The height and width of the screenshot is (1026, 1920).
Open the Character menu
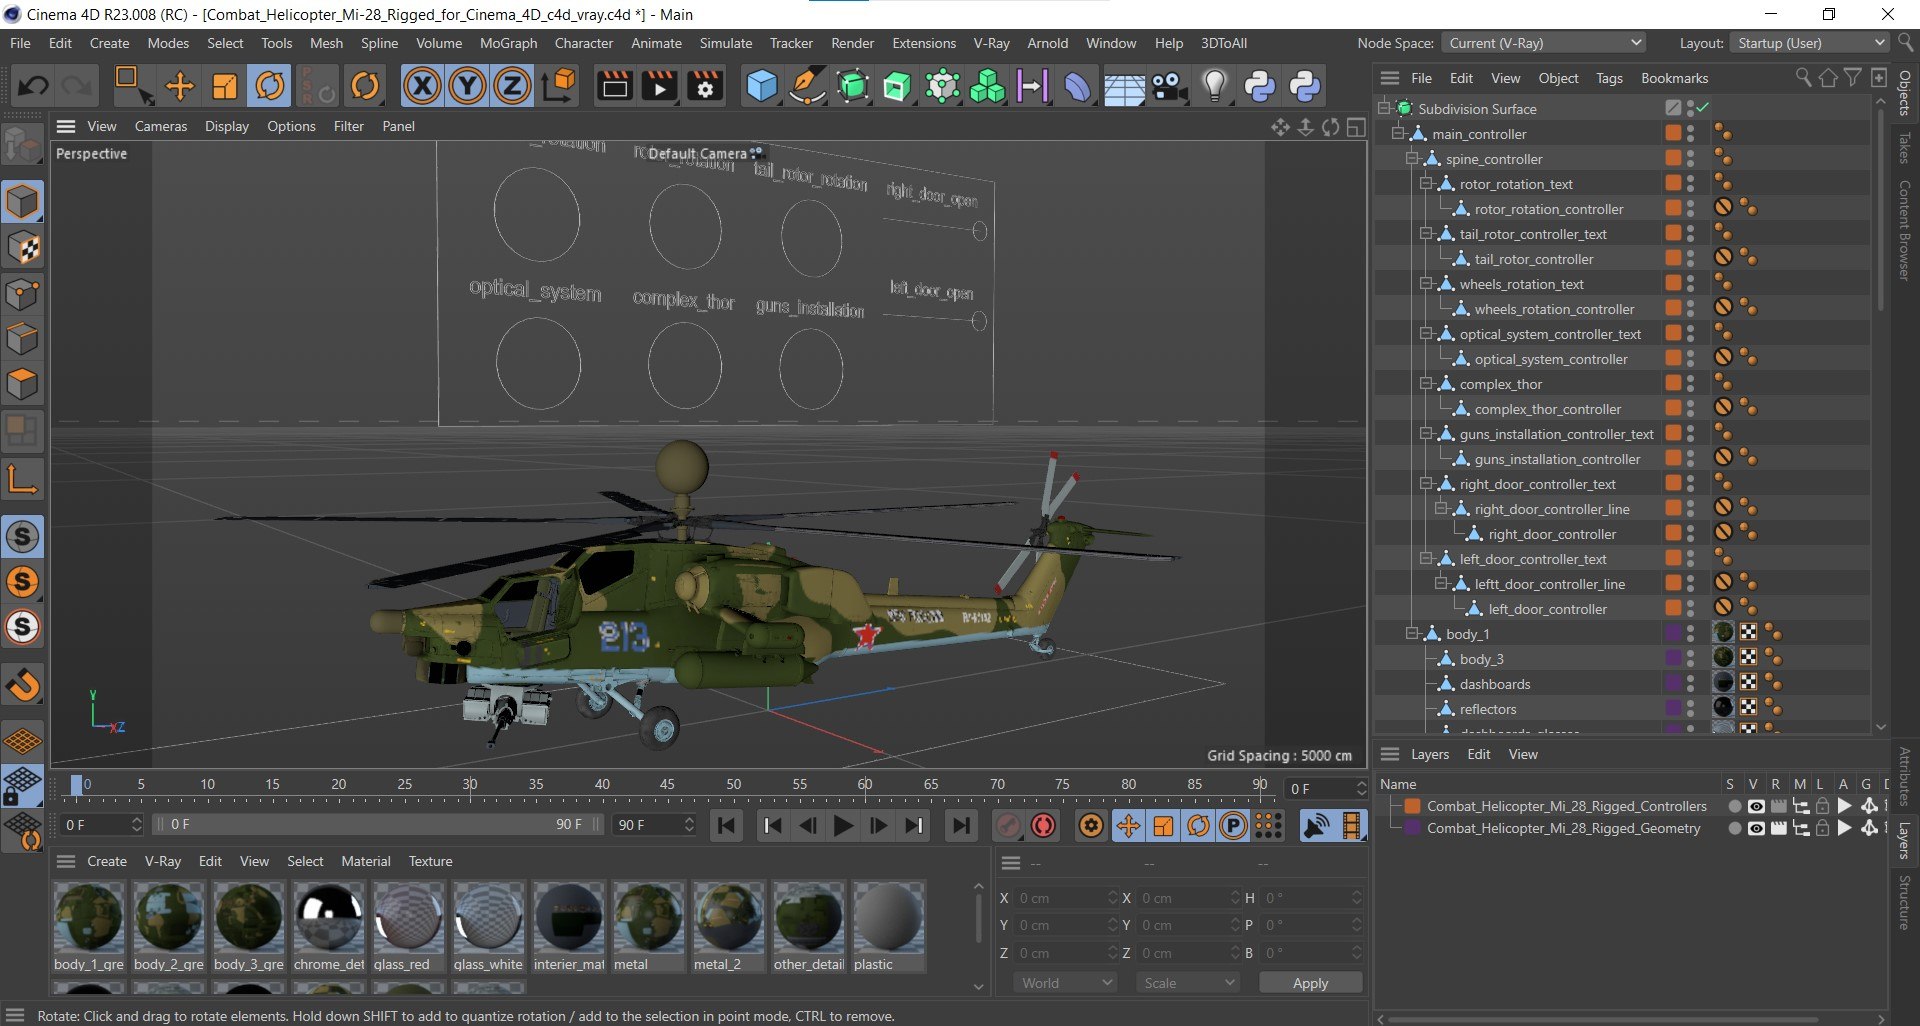[584, 43]
